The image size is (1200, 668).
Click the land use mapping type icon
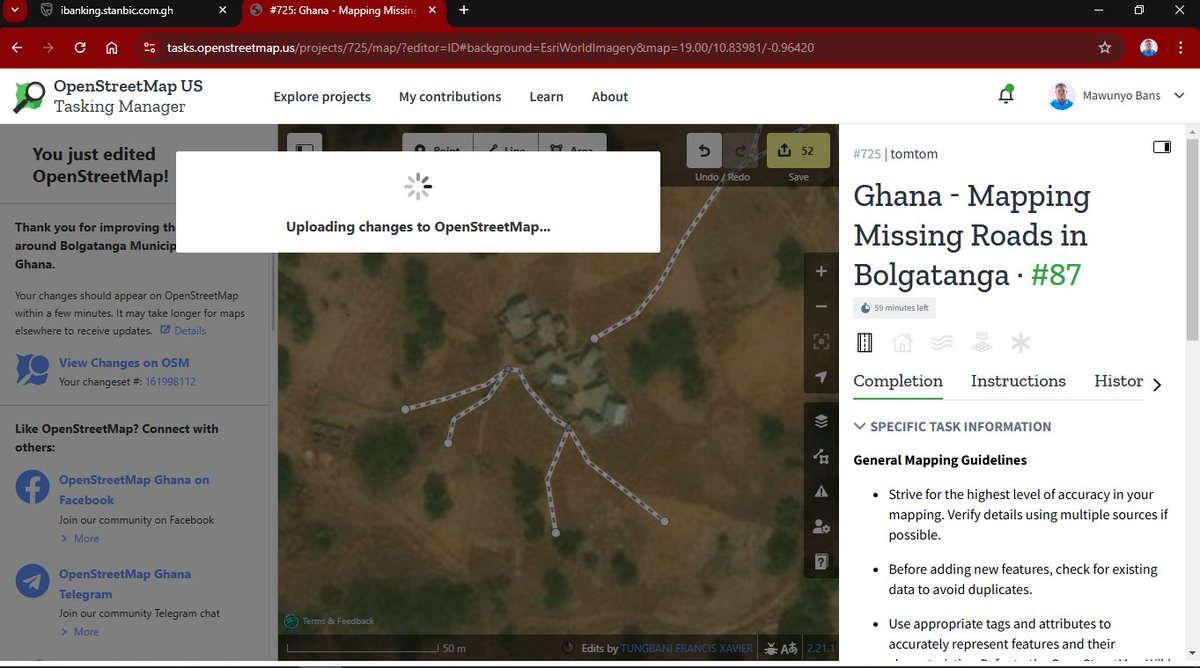(x=981, y=343)
